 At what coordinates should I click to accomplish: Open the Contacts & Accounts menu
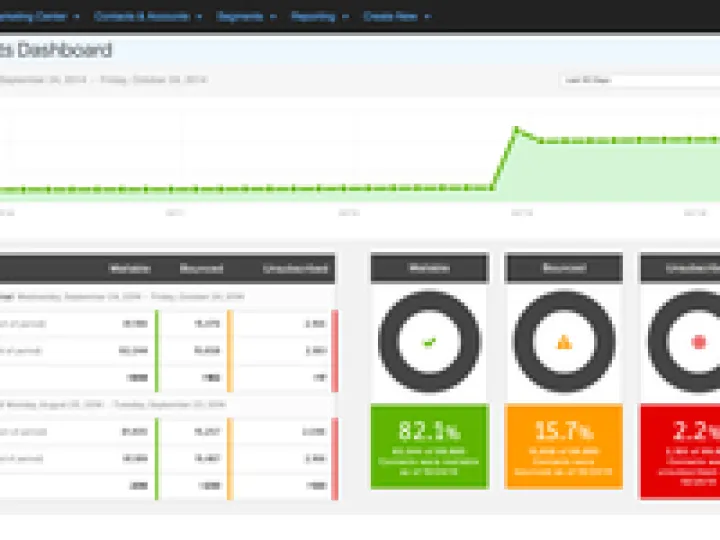click(x=147, y=17)
